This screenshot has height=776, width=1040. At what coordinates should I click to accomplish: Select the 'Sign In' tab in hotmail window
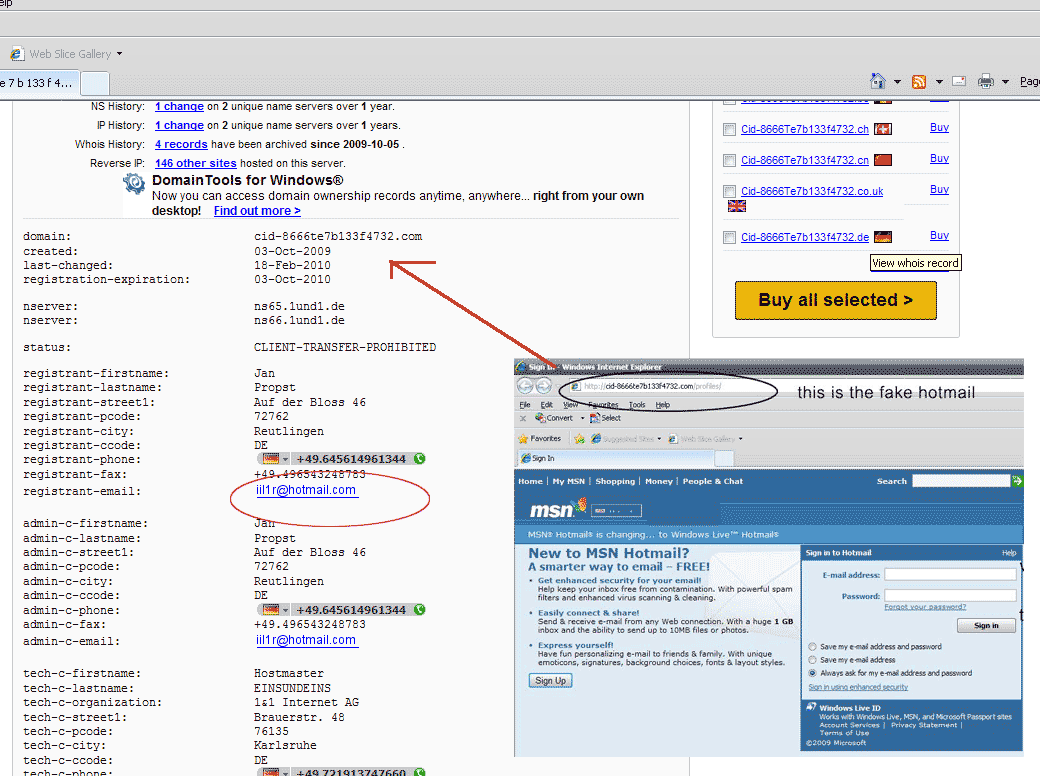click(616, 458)
